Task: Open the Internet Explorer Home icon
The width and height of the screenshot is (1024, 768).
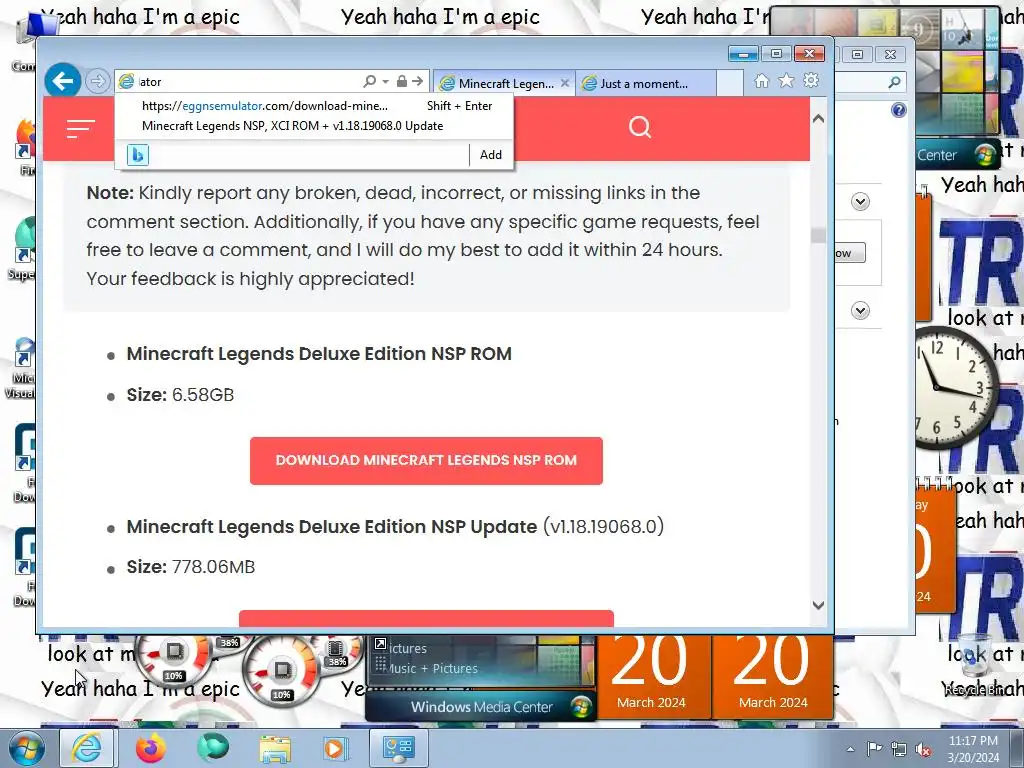Action: coord(761,80)
